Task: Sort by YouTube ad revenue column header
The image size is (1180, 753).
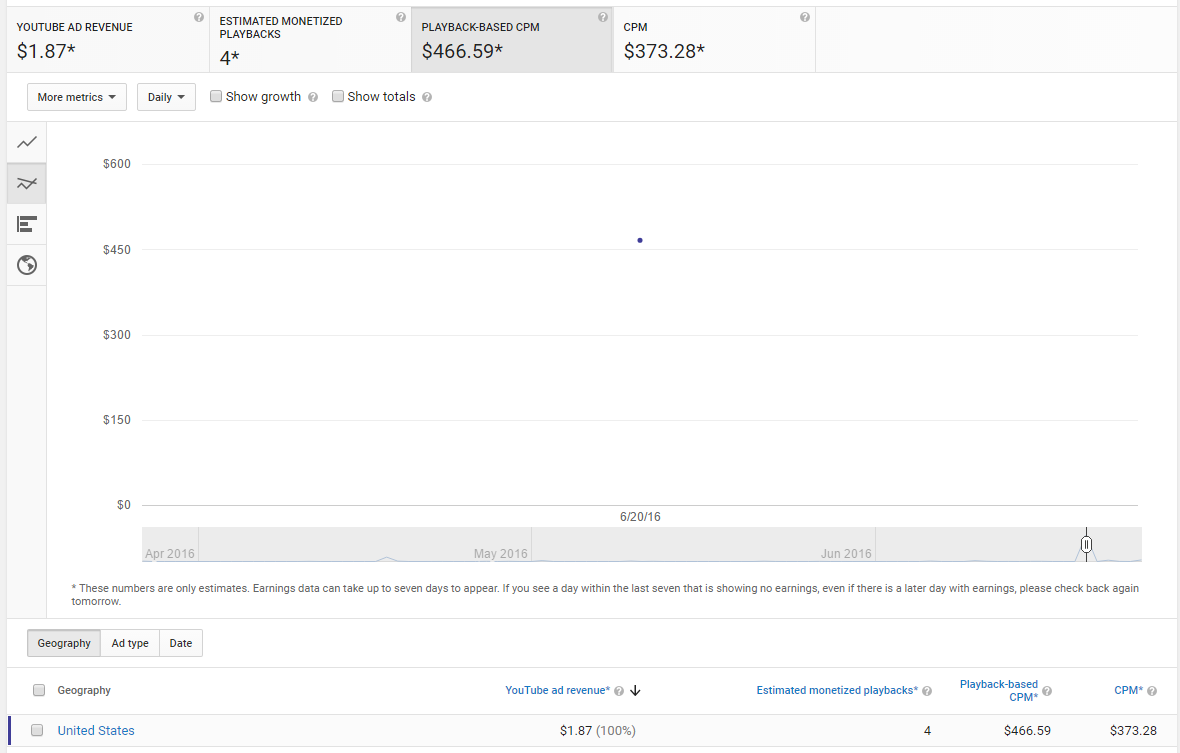Action: [x=557, y=690]
